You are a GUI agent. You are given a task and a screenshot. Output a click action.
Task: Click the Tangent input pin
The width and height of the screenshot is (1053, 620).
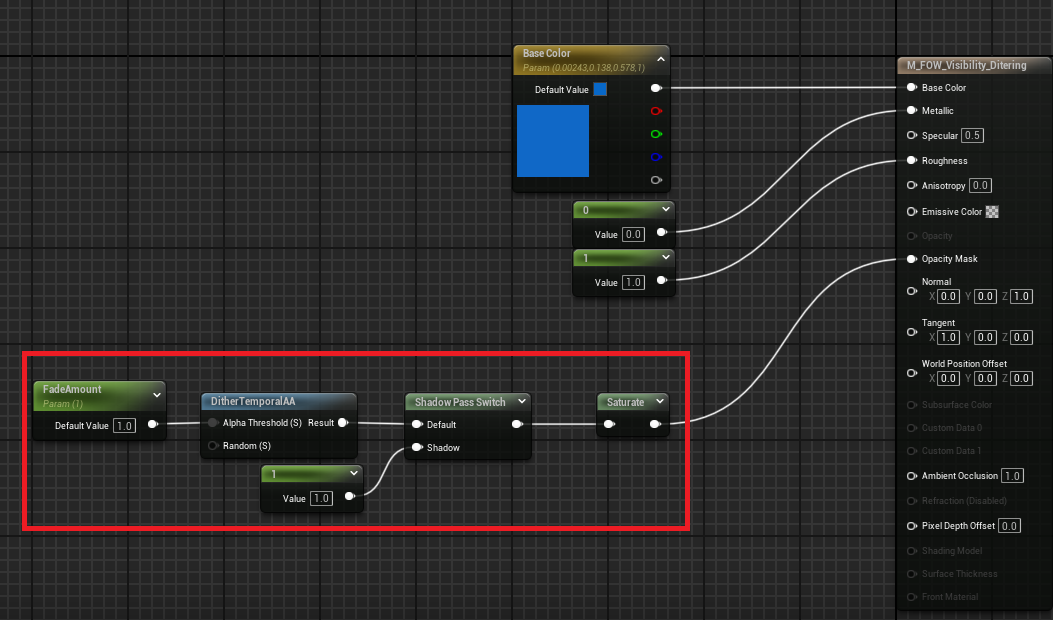click(x=911, y=332)
